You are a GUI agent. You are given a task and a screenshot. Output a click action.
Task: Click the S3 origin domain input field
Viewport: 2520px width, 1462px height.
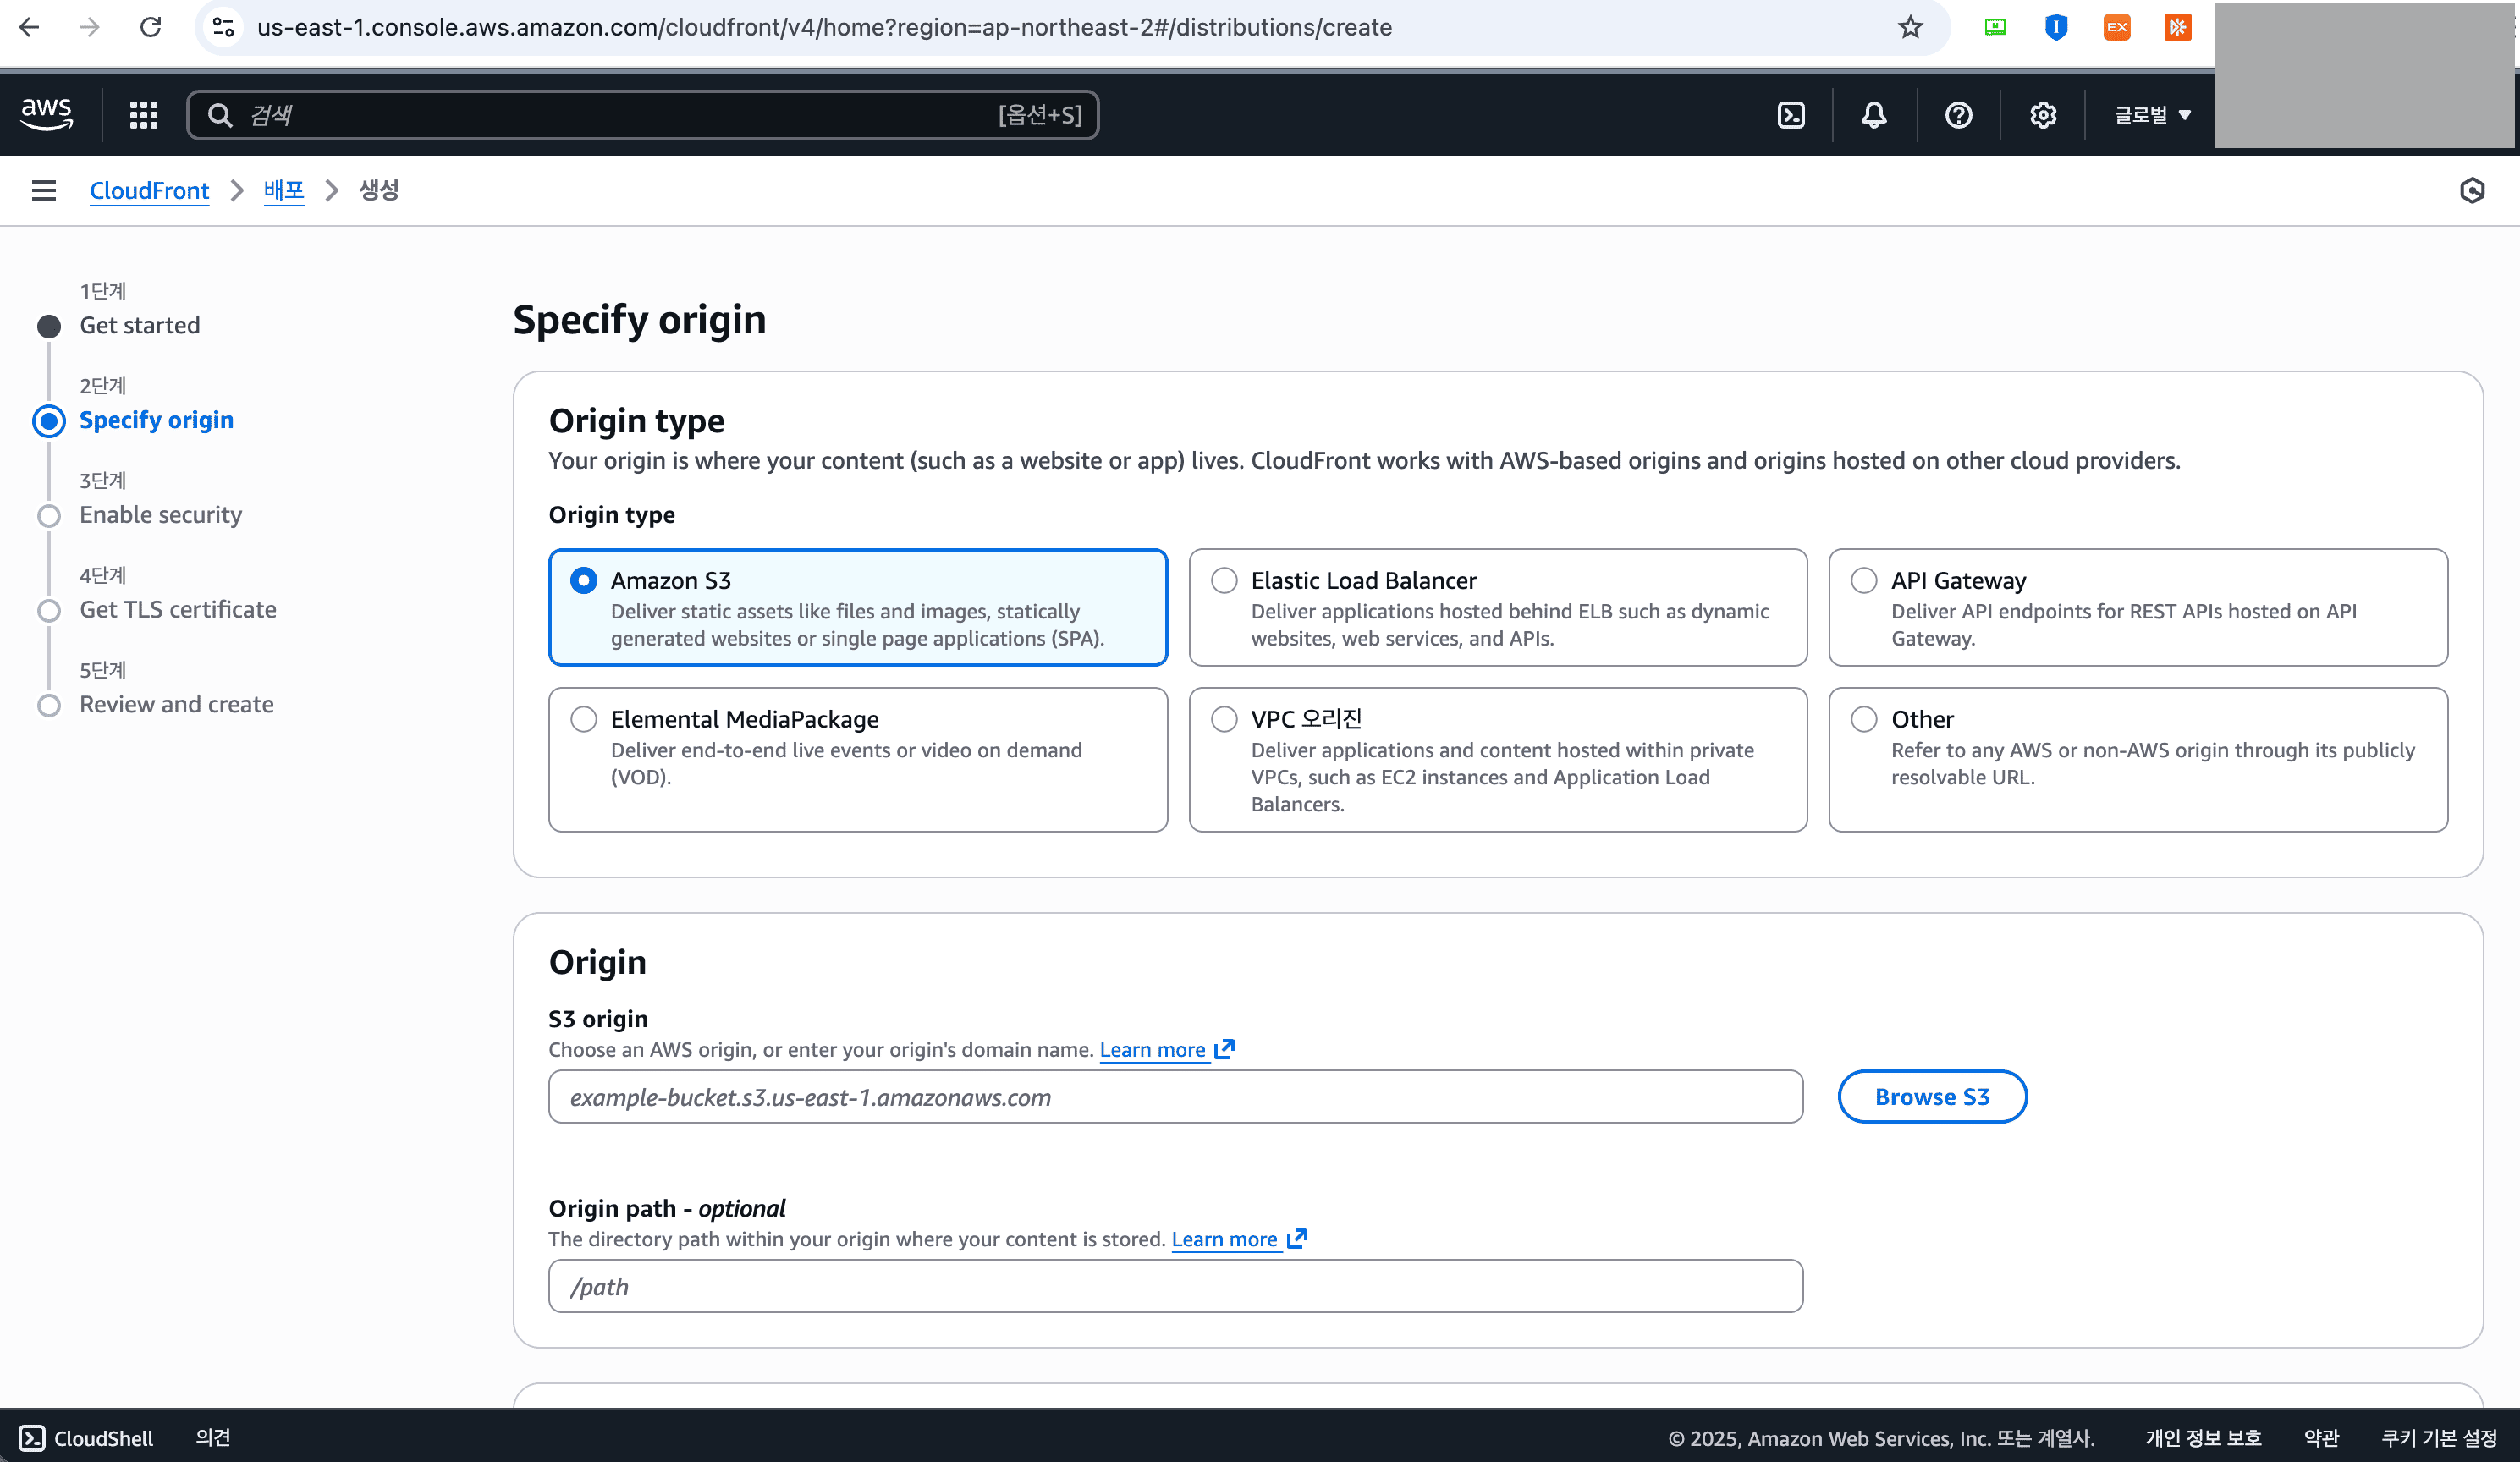1175,1097
